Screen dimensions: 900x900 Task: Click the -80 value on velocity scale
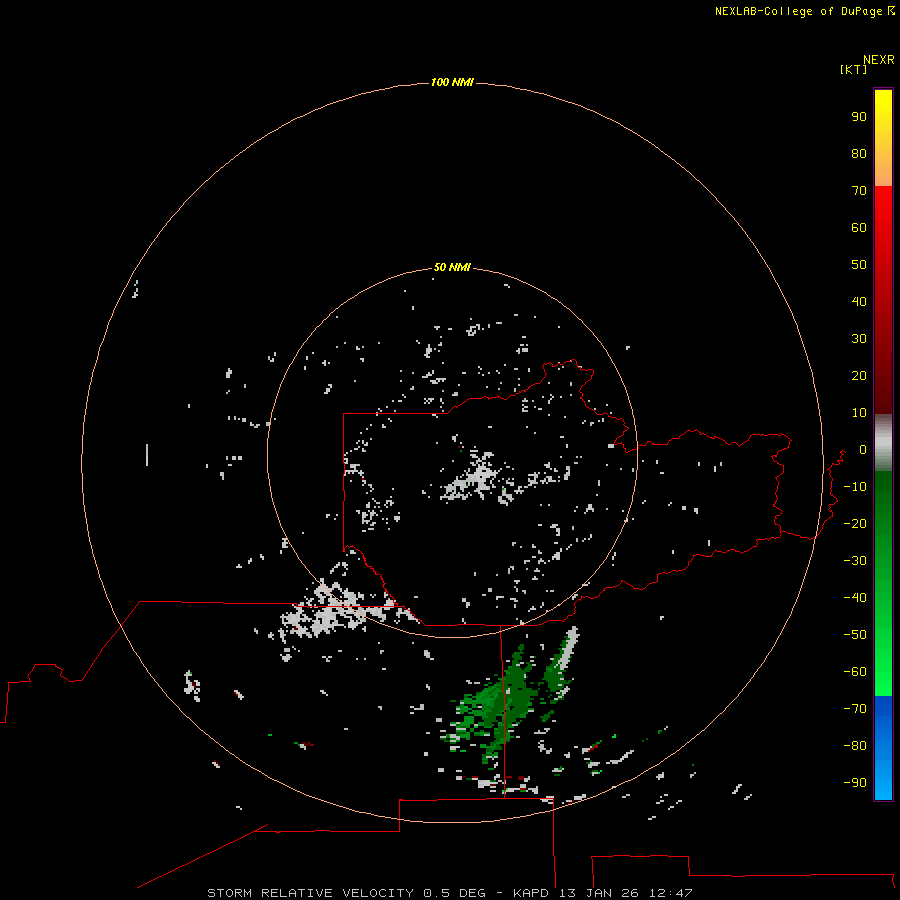(855, 746)
